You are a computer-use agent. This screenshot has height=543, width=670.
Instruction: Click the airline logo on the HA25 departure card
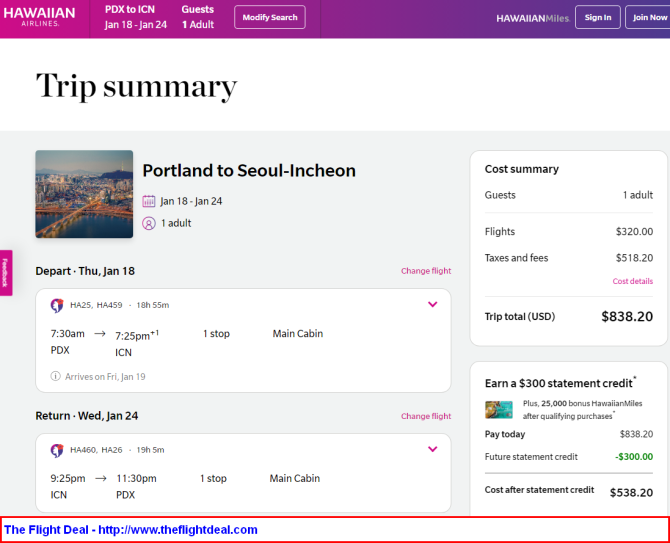tap(57, 305)
